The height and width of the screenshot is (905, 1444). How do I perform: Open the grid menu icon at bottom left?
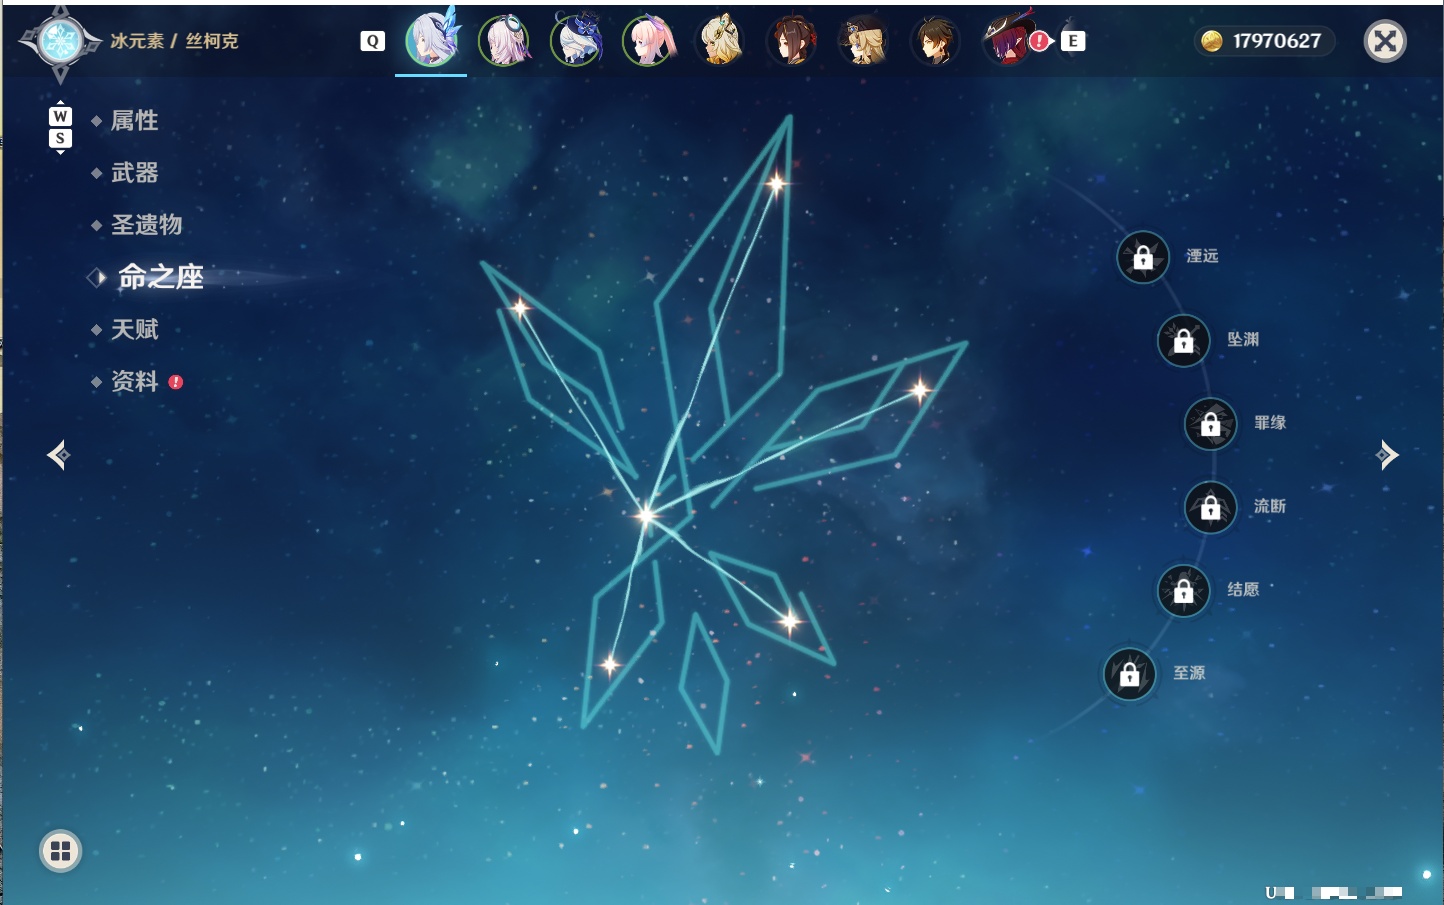pos(60,851)
